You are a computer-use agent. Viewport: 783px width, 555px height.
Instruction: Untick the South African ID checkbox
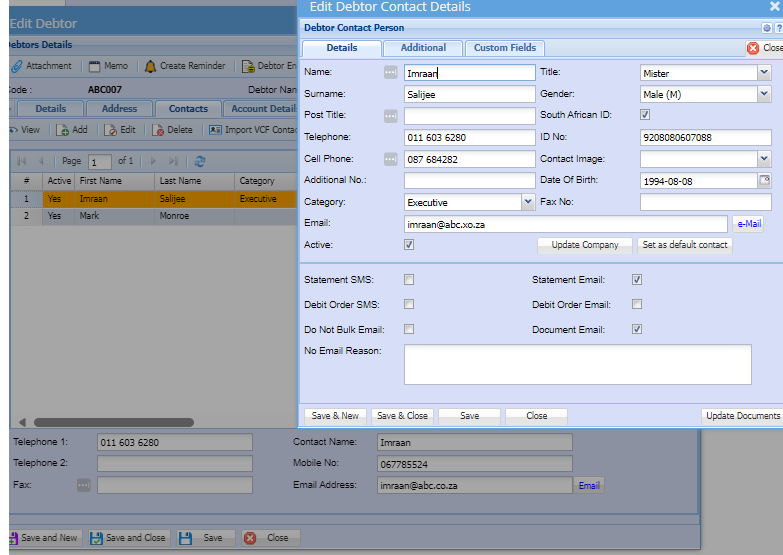coord(645,115)
